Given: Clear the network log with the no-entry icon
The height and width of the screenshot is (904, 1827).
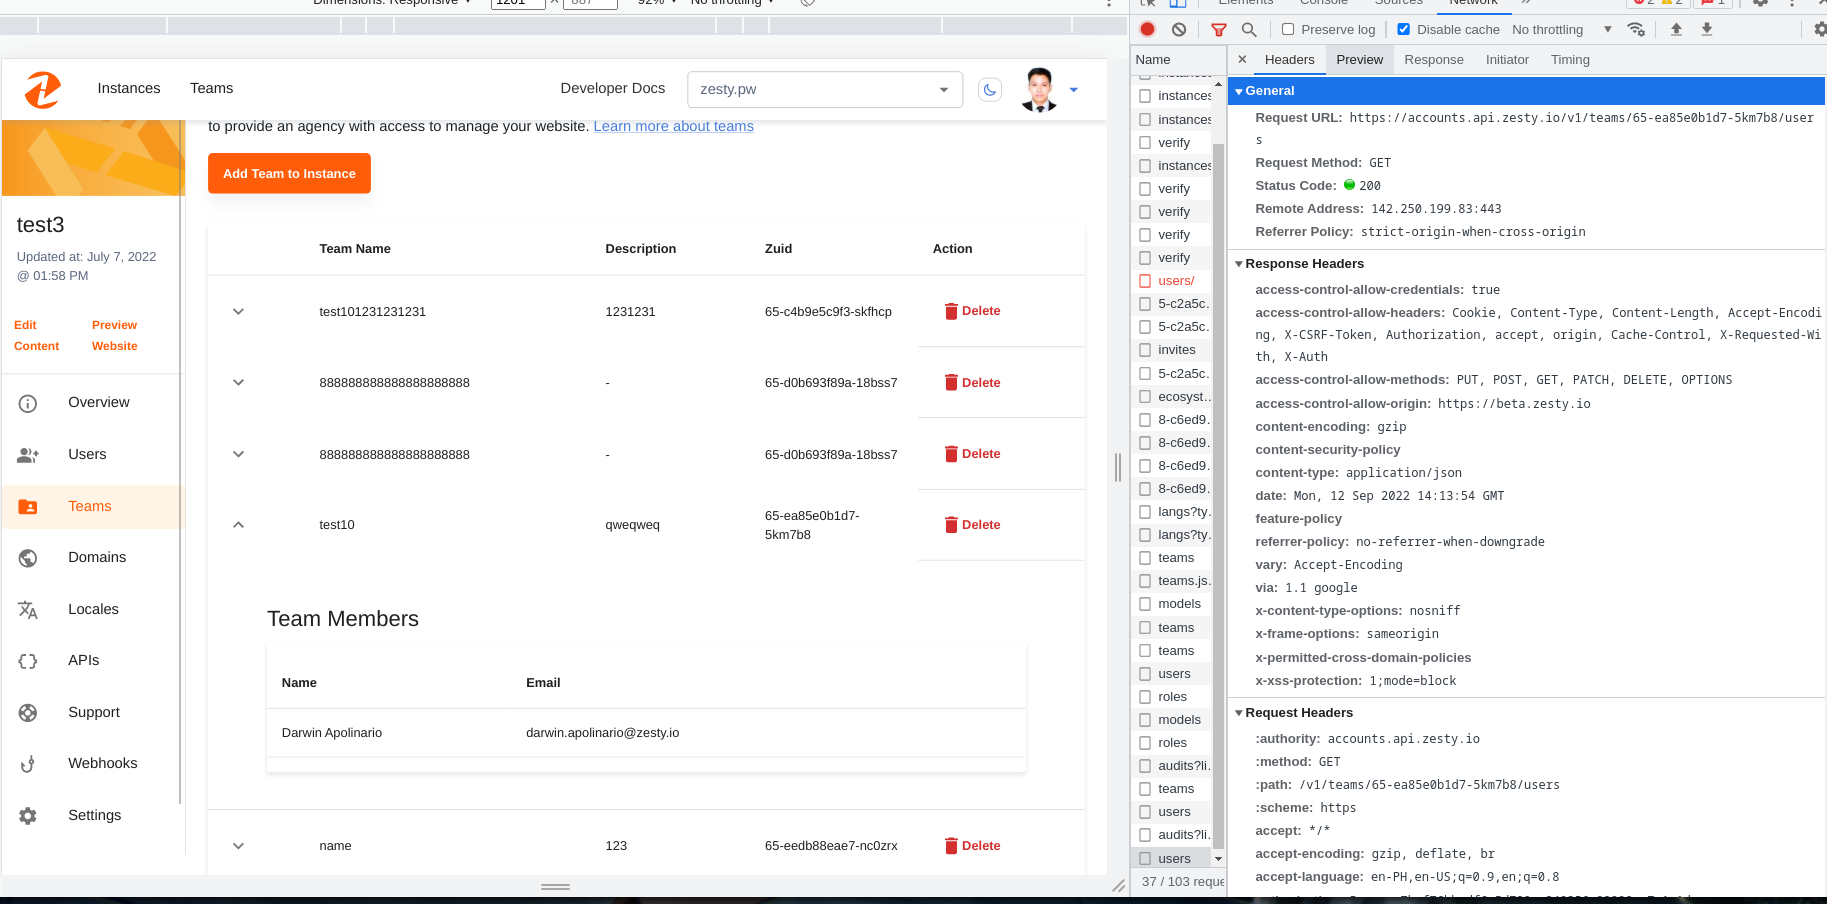Looking at the screenshot, I should tap(1179, 29).
